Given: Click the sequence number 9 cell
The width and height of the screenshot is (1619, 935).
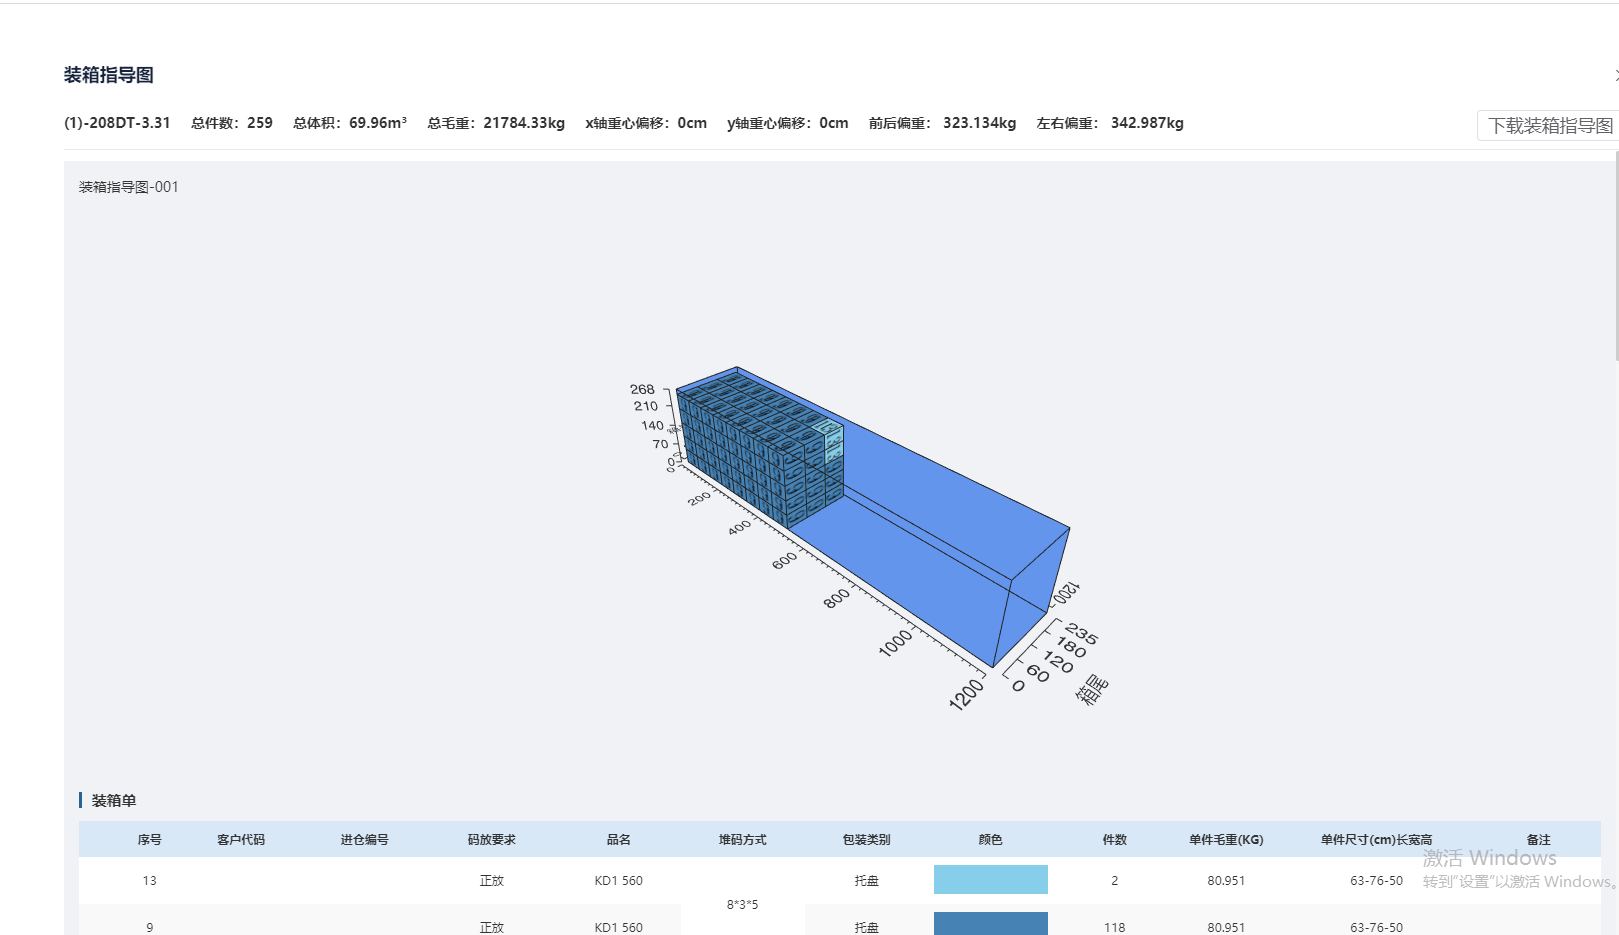Looking at the screenshot, I should 150,927.
